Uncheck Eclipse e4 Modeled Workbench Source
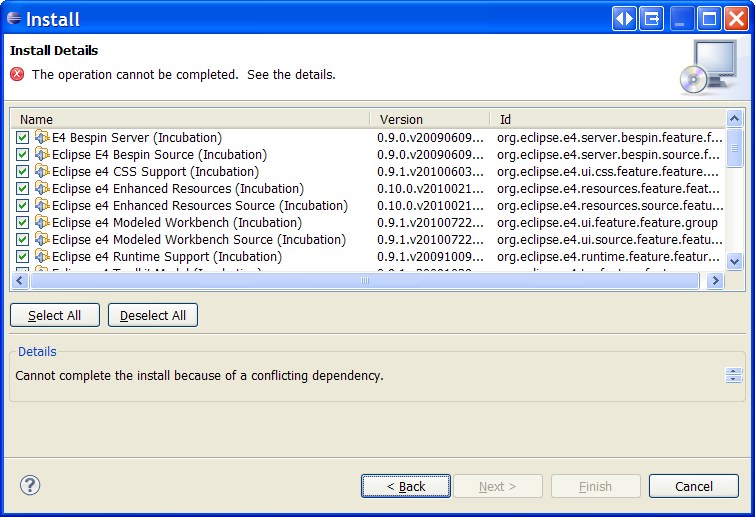755x517 pixels. coord(22,240)
